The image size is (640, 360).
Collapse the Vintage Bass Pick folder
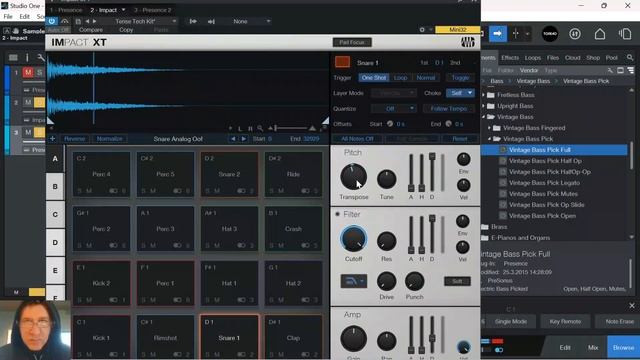coord(489,139)
